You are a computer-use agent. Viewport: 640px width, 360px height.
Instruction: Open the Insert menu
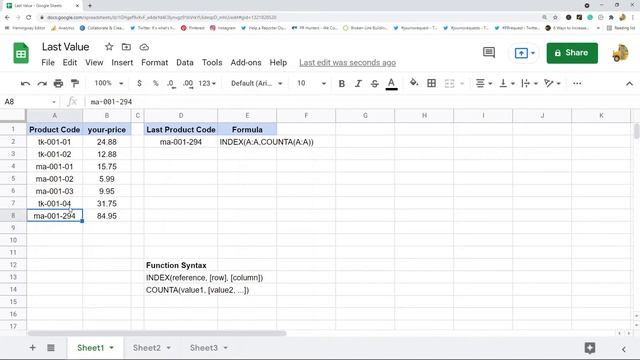122,62
